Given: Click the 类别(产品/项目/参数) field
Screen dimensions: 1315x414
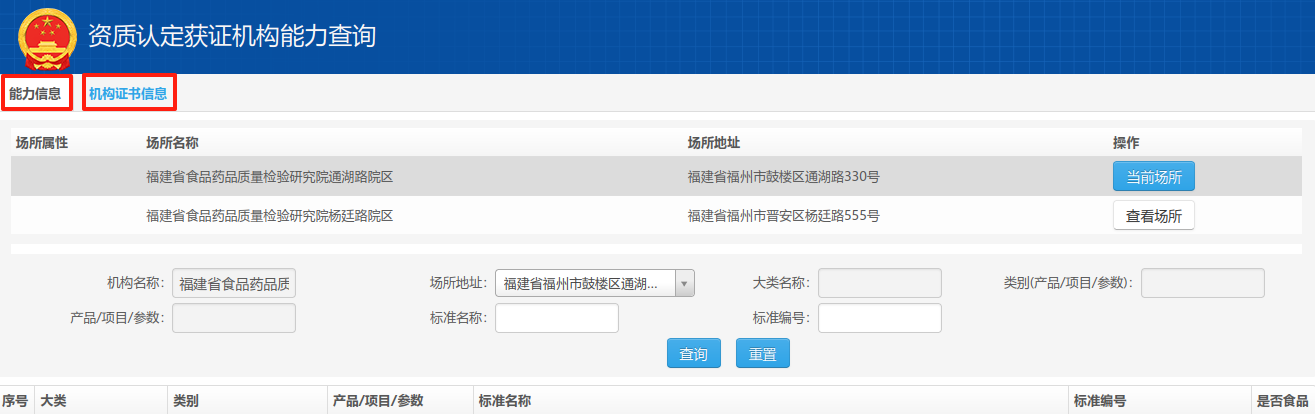Looking at the screenshot, I should coord(1203,284).
